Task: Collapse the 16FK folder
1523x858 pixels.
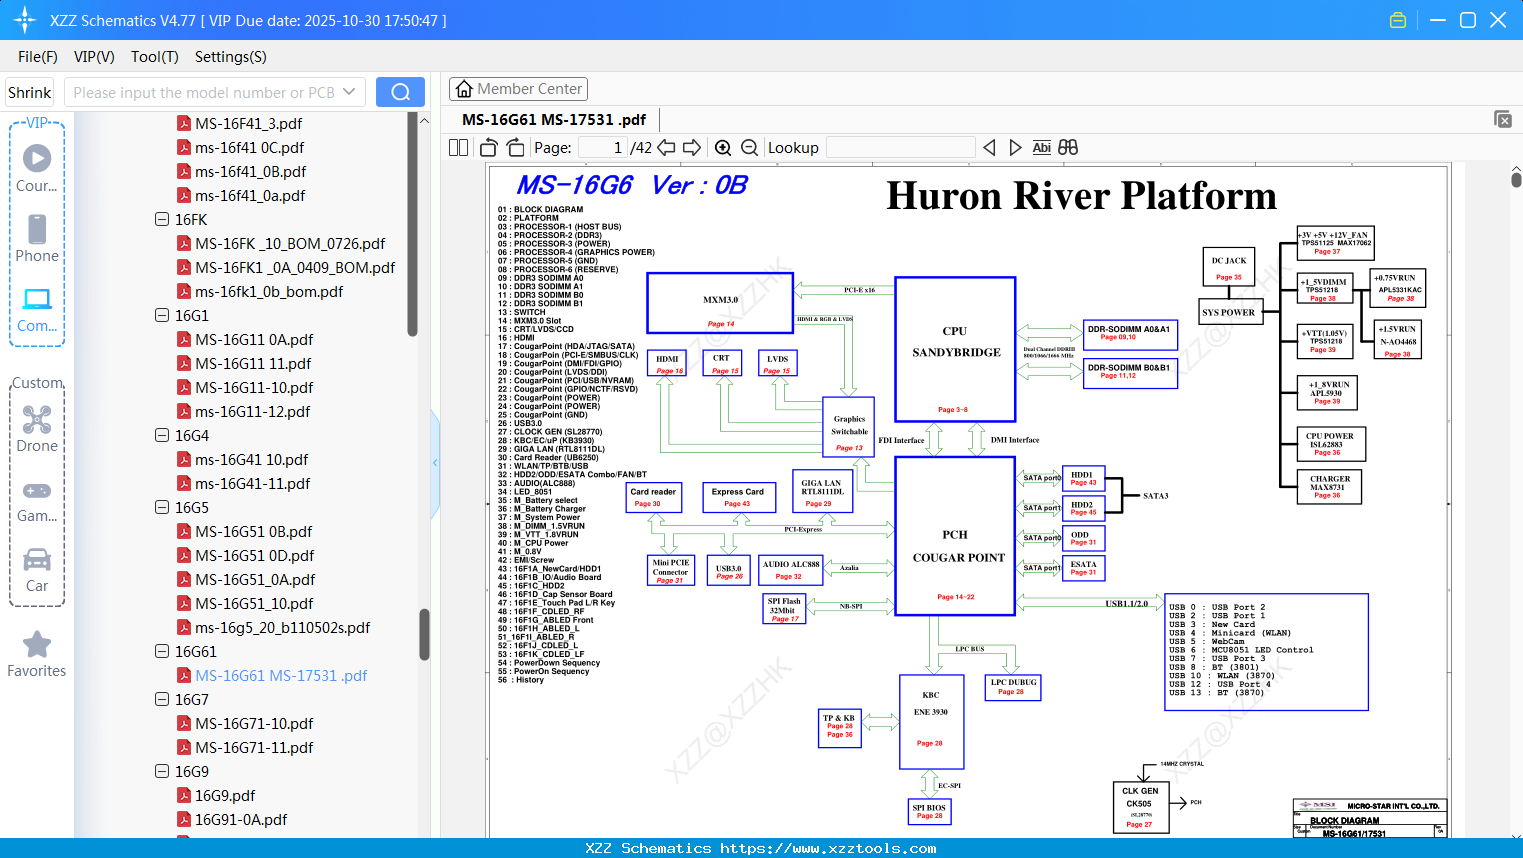Action: (x=162, y=219)
